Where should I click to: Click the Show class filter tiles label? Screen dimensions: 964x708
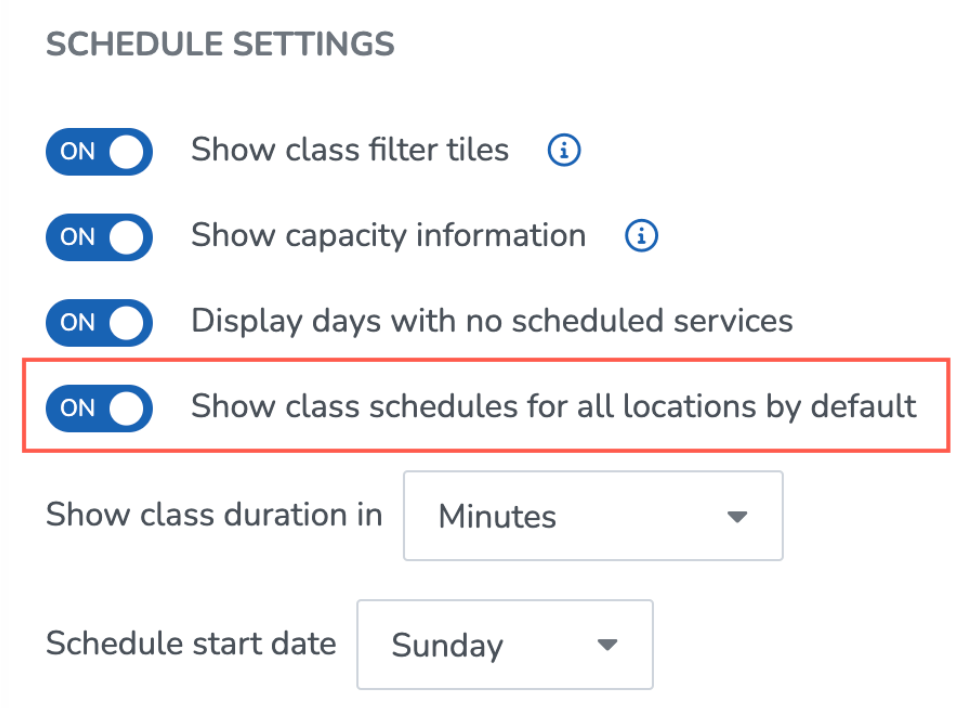[x=350, y=150]
